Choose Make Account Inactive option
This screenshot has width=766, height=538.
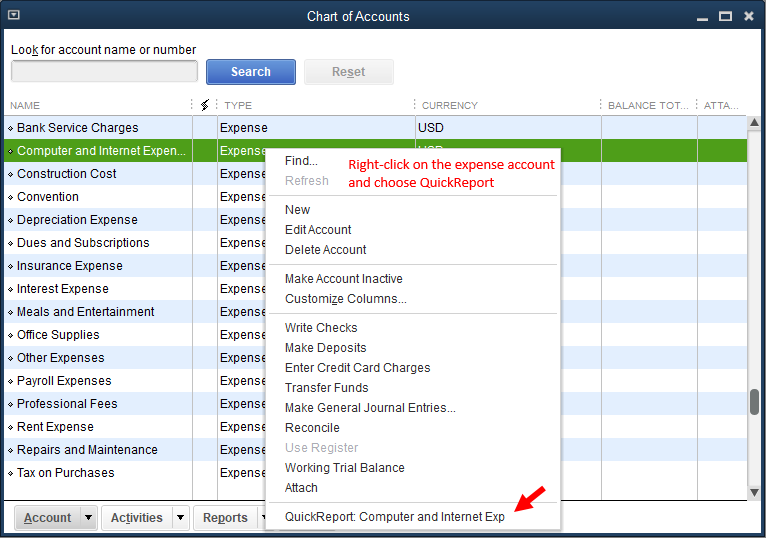343,279
